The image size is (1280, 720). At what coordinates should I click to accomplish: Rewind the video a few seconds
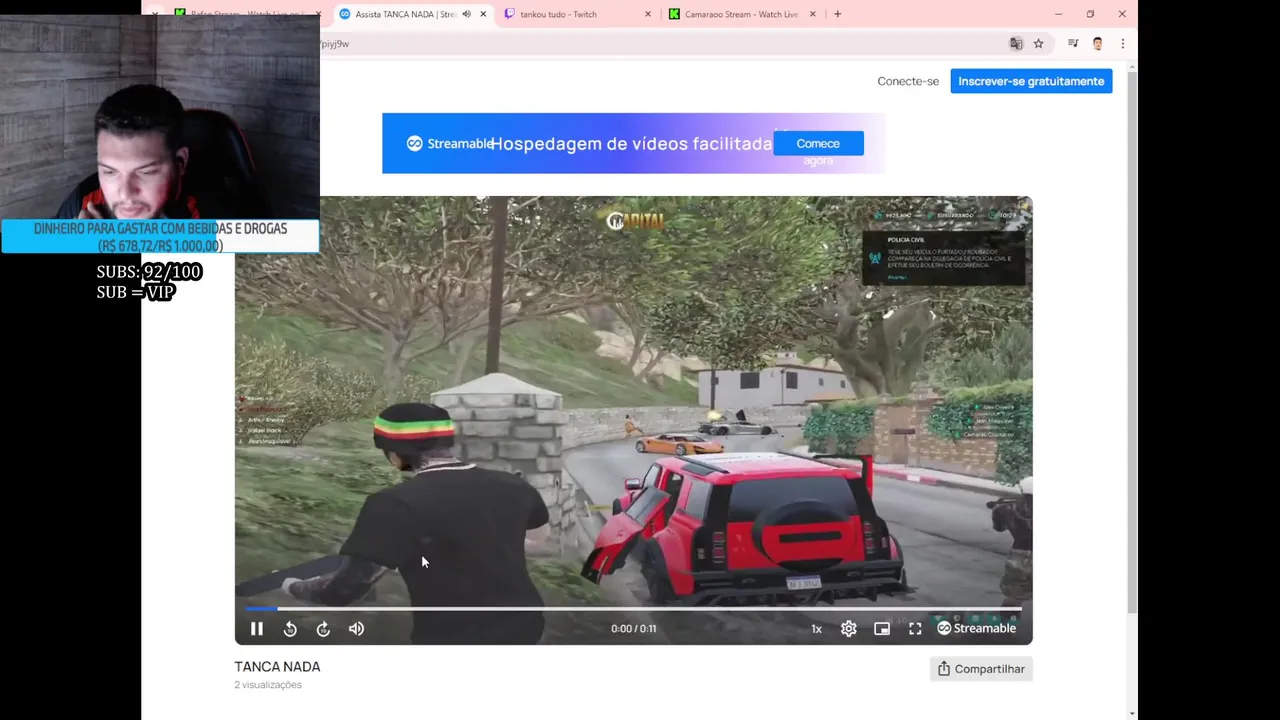point(290,629)
